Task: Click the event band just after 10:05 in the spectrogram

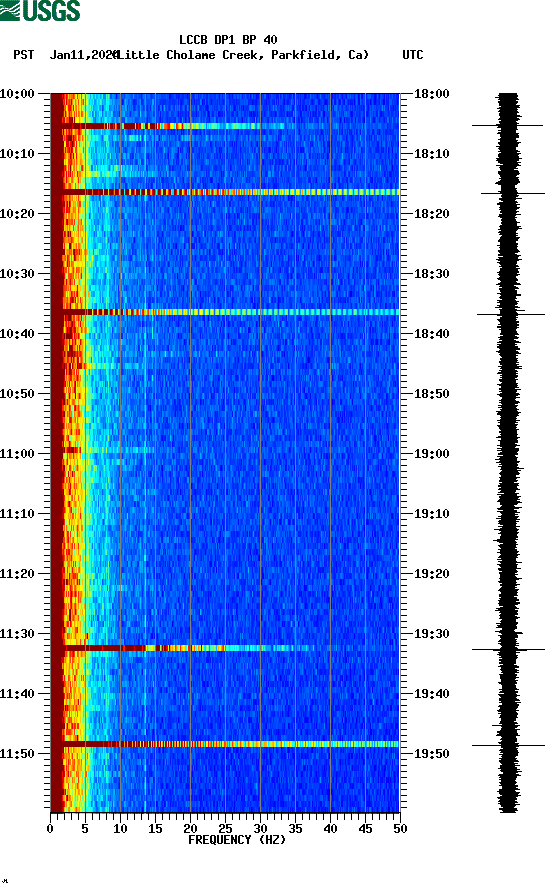Action: (x=174, y=126)
